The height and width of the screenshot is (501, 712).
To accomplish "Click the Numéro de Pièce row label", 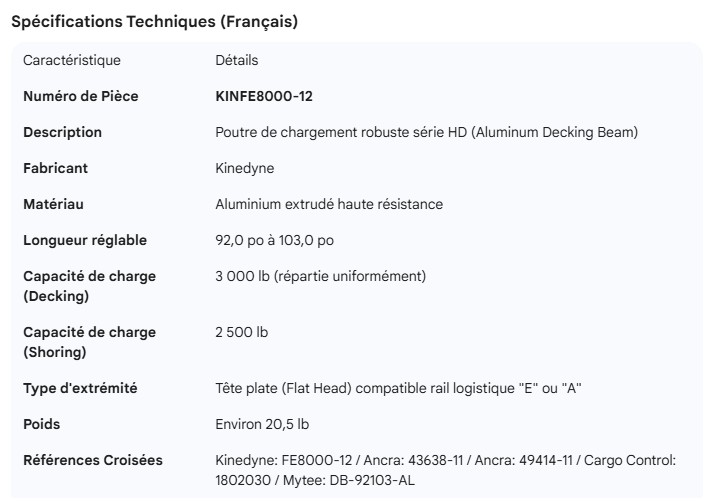I will click(x=81, y=96).
